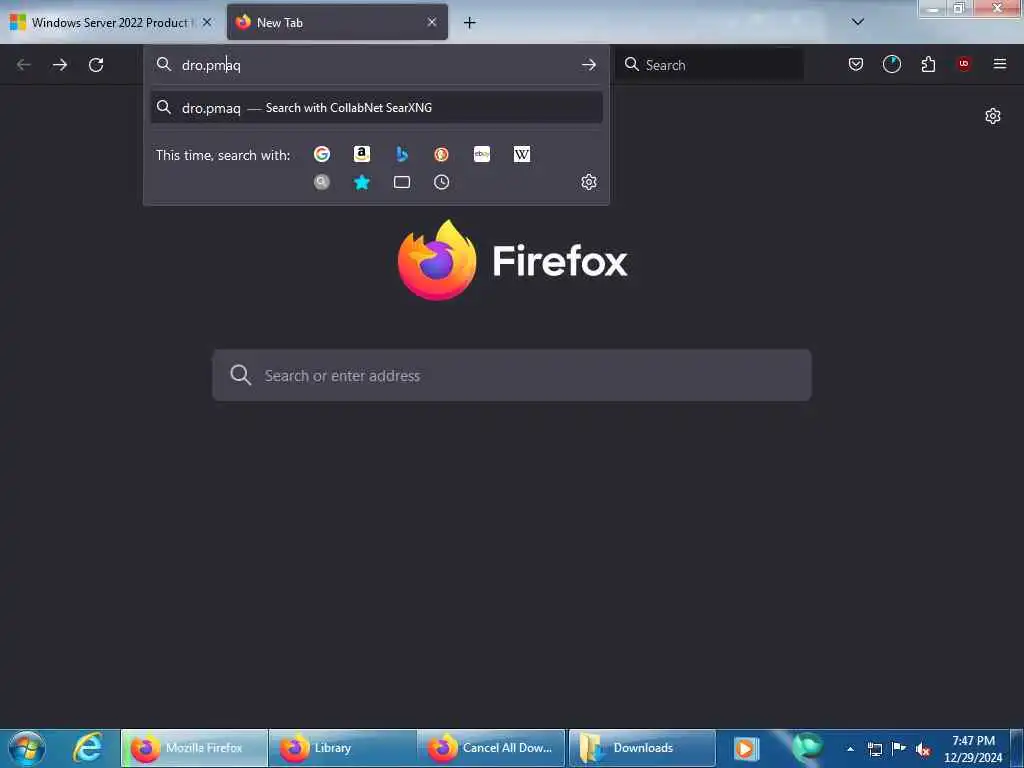Select the gray magnifier search engine icon
This screenshot has height=768, width=1024.
point(321,182)
